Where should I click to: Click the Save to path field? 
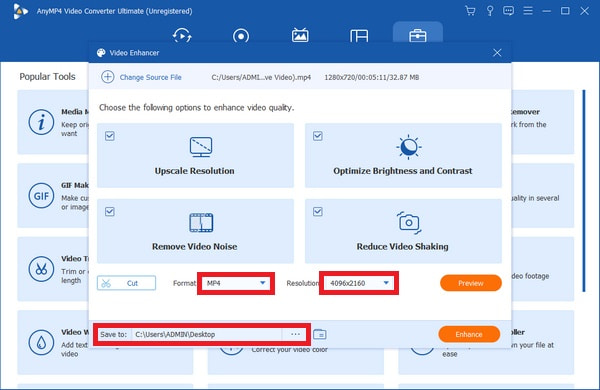[207, 335]
